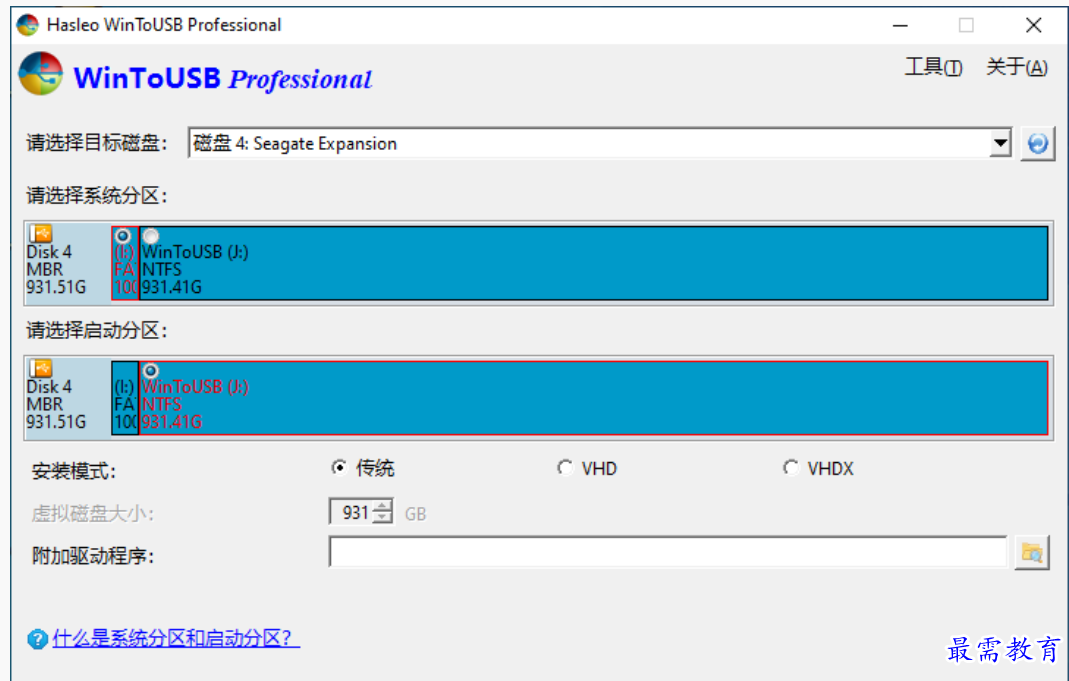Open the 工具(T) menu
Viewport: 1069px width, 681px height.
coord(933,67)
